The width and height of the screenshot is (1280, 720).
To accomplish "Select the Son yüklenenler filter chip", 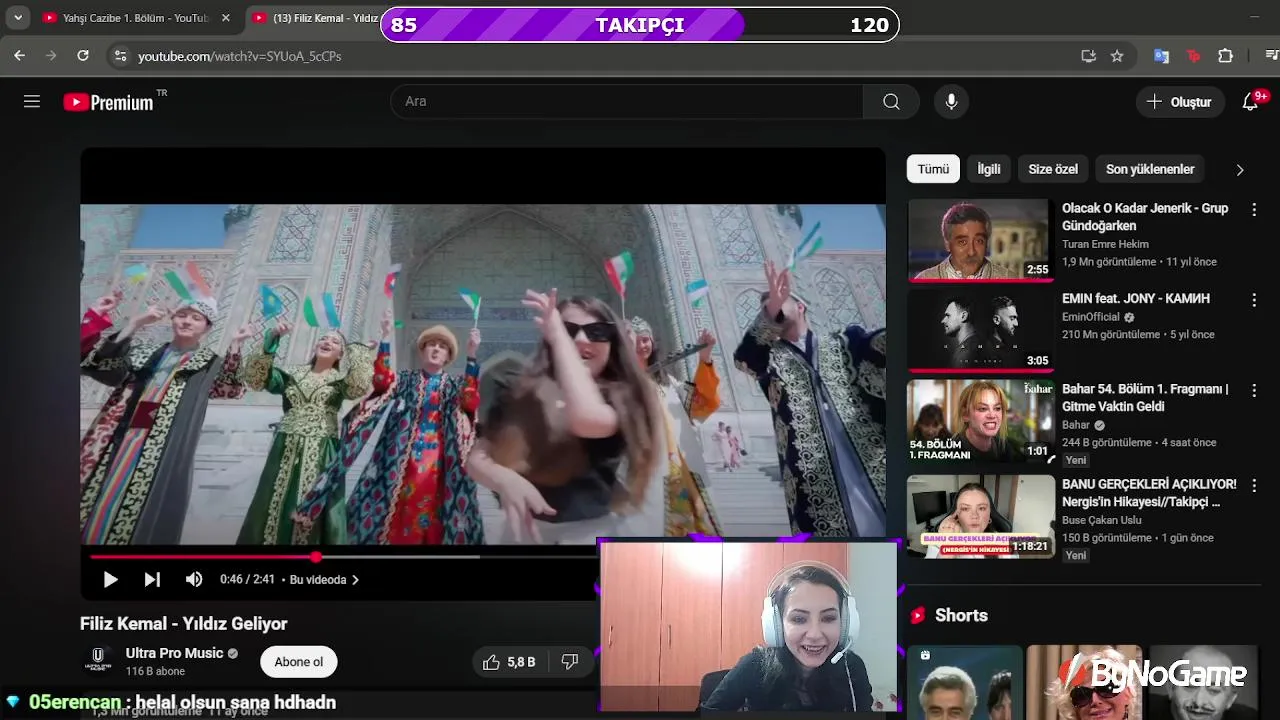I will pos(1150,169).
